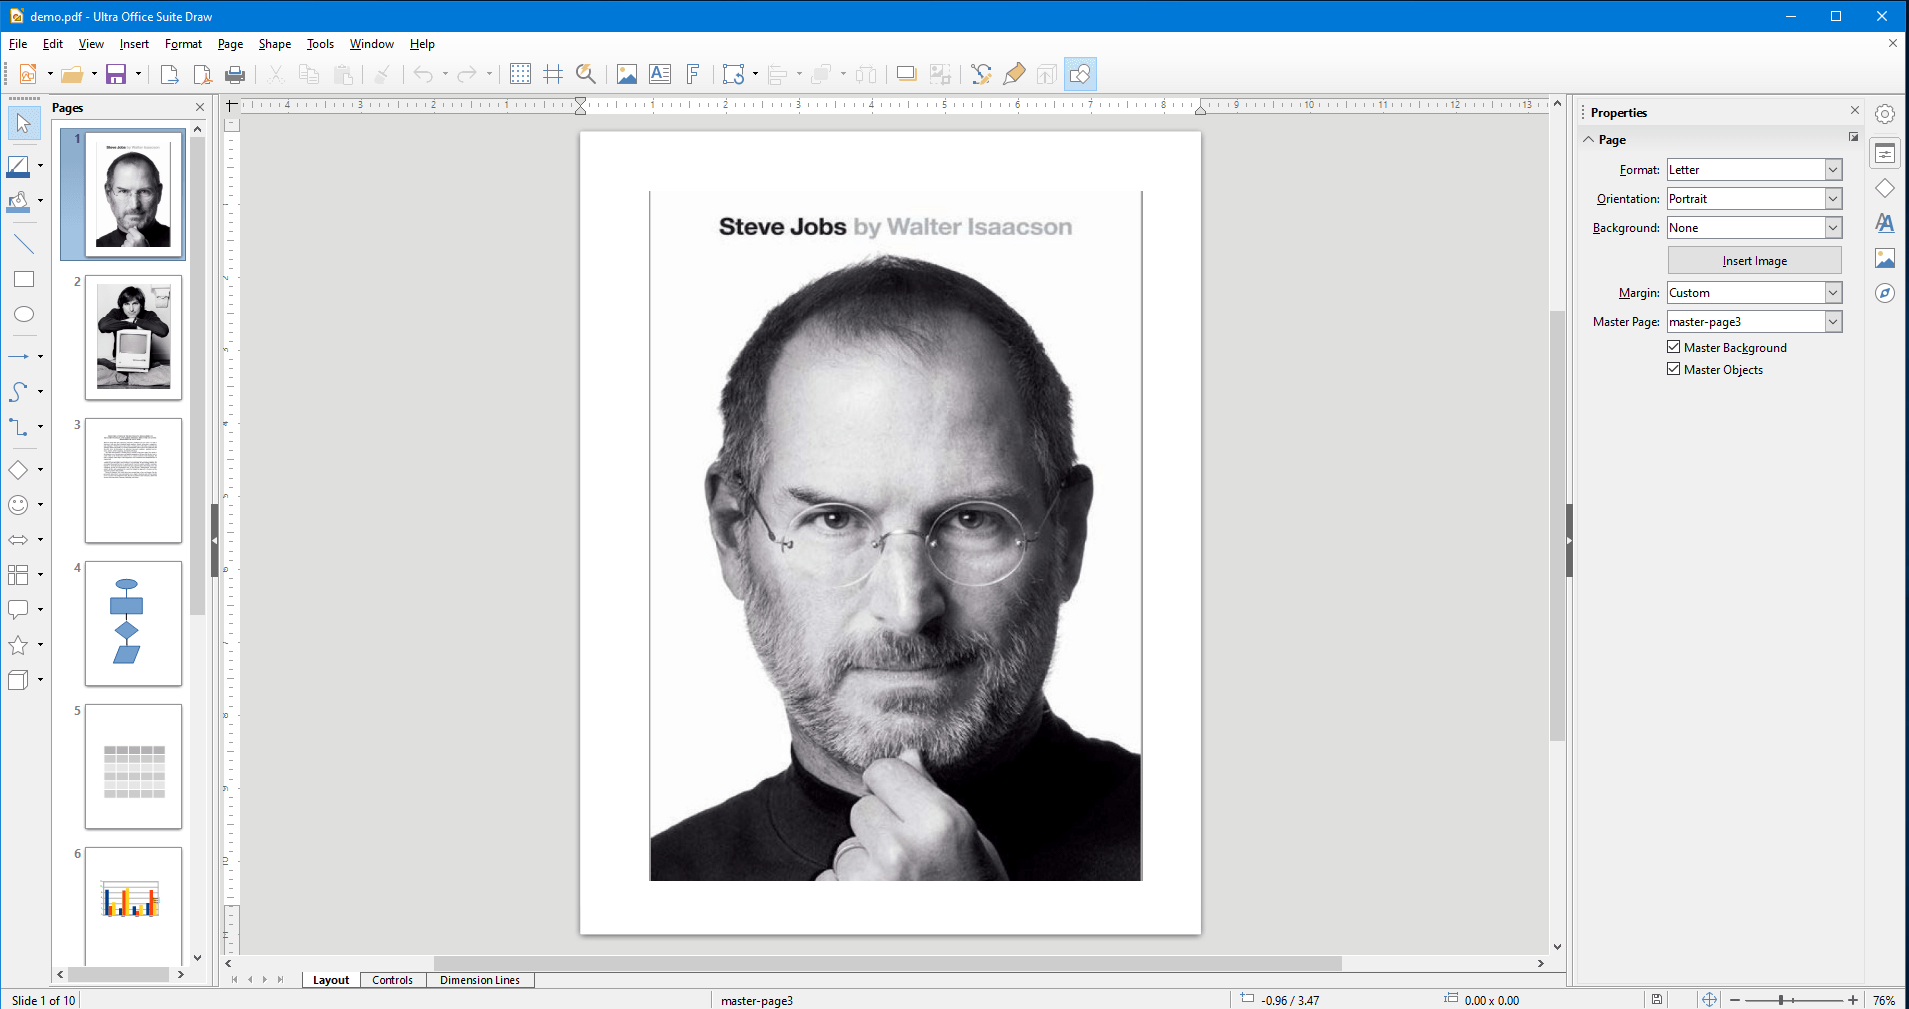Toggle the Helplines While Moving icon
Viewport: 1909px width, 1009px height.
tap(553, 74)
